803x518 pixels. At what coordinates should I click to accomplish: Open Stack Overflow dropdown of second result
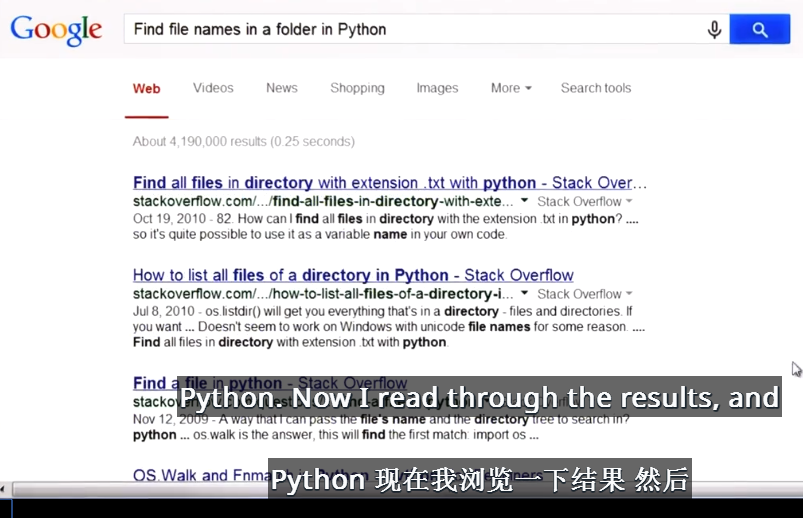coord(585,294)
